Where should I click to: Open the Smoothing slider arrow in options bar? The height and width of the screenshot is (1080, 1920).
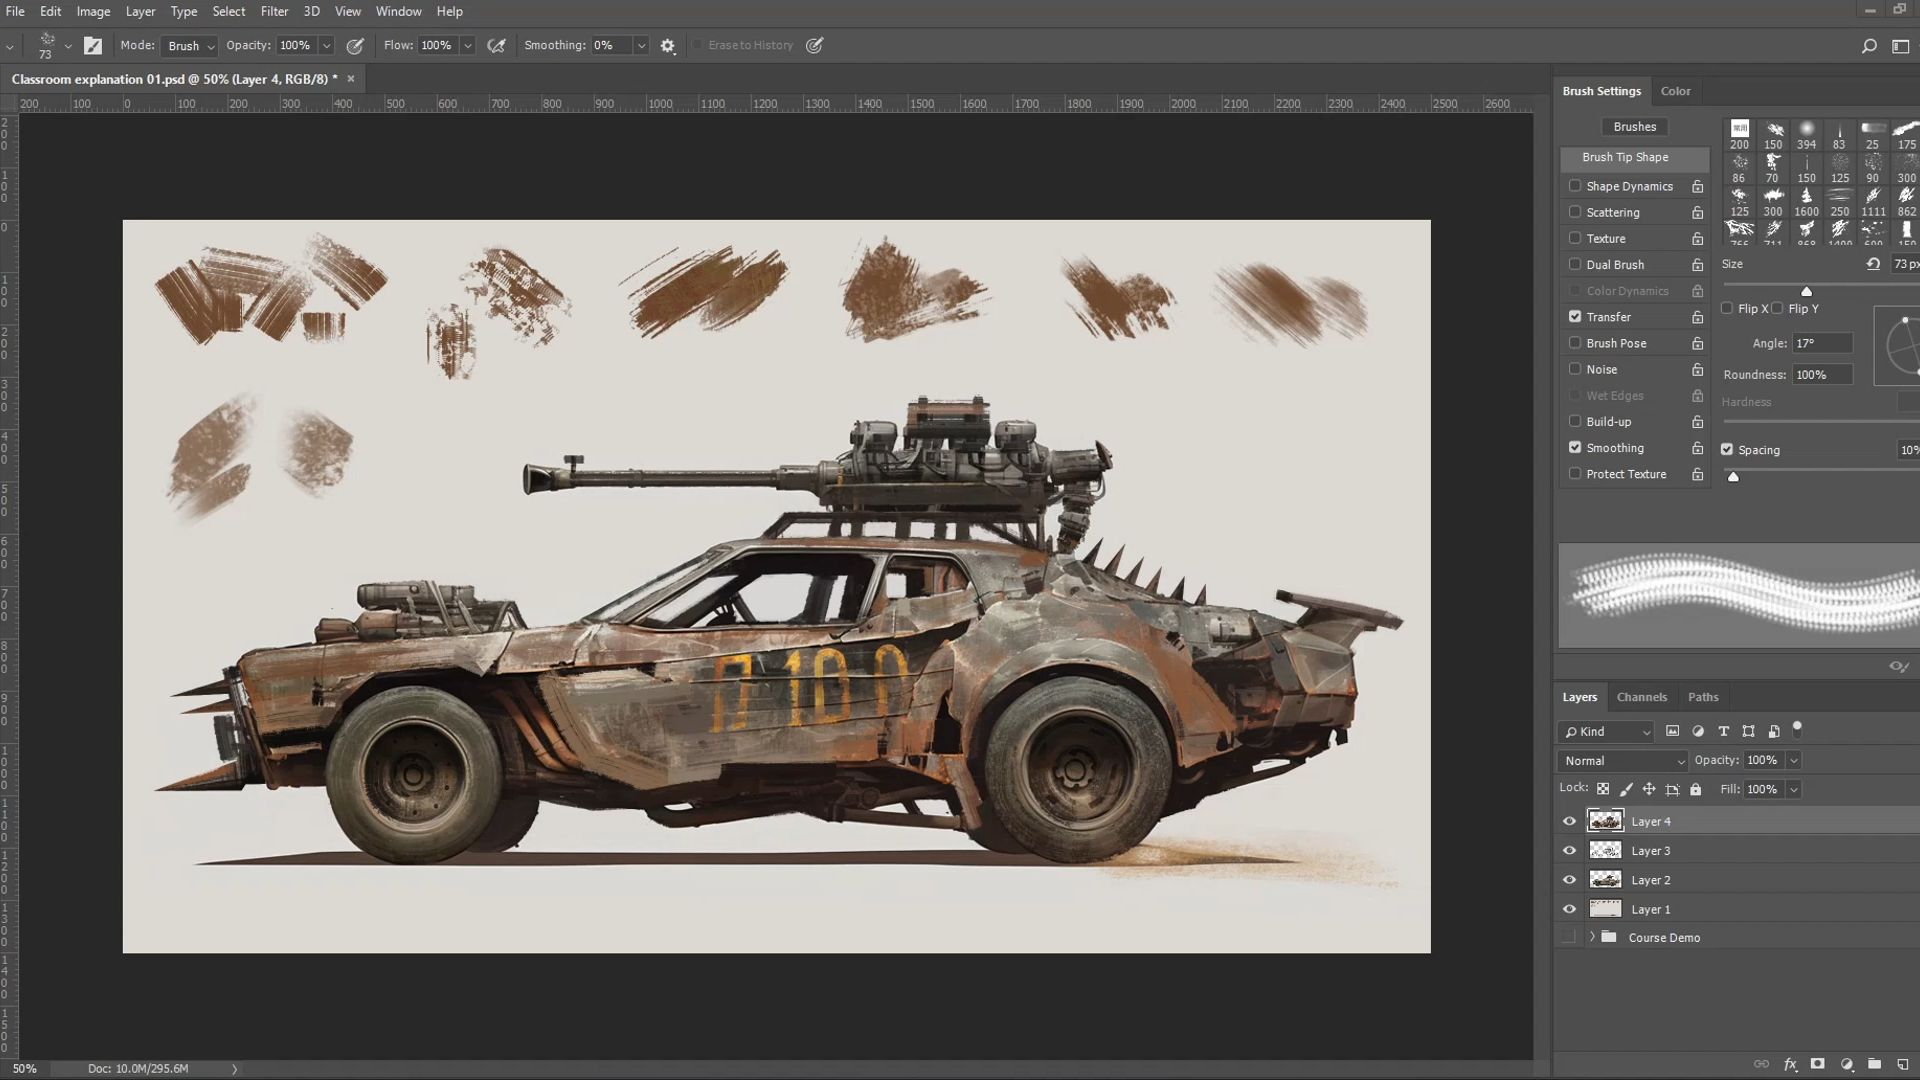641,46
